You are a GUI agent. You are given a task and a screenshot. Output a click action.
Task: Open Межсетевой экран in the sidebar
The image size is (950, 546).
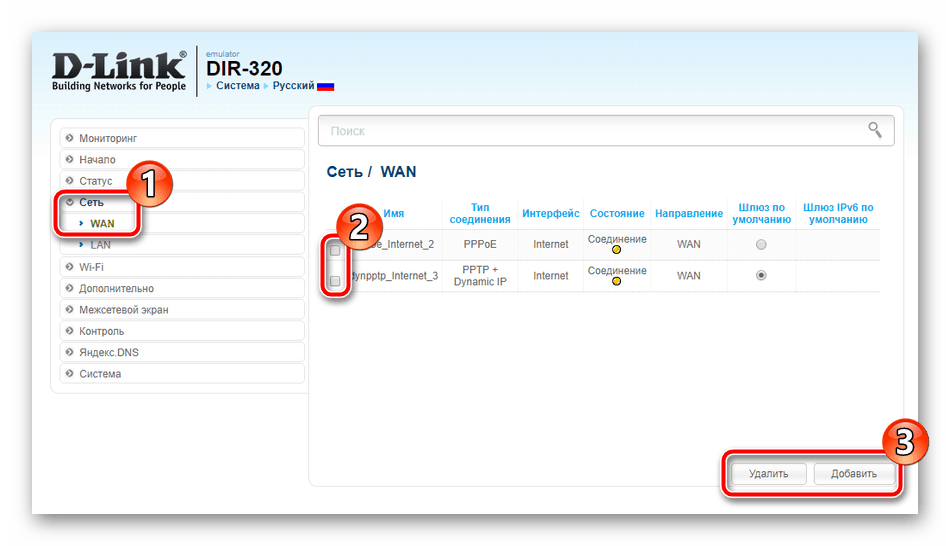point(123,310)
